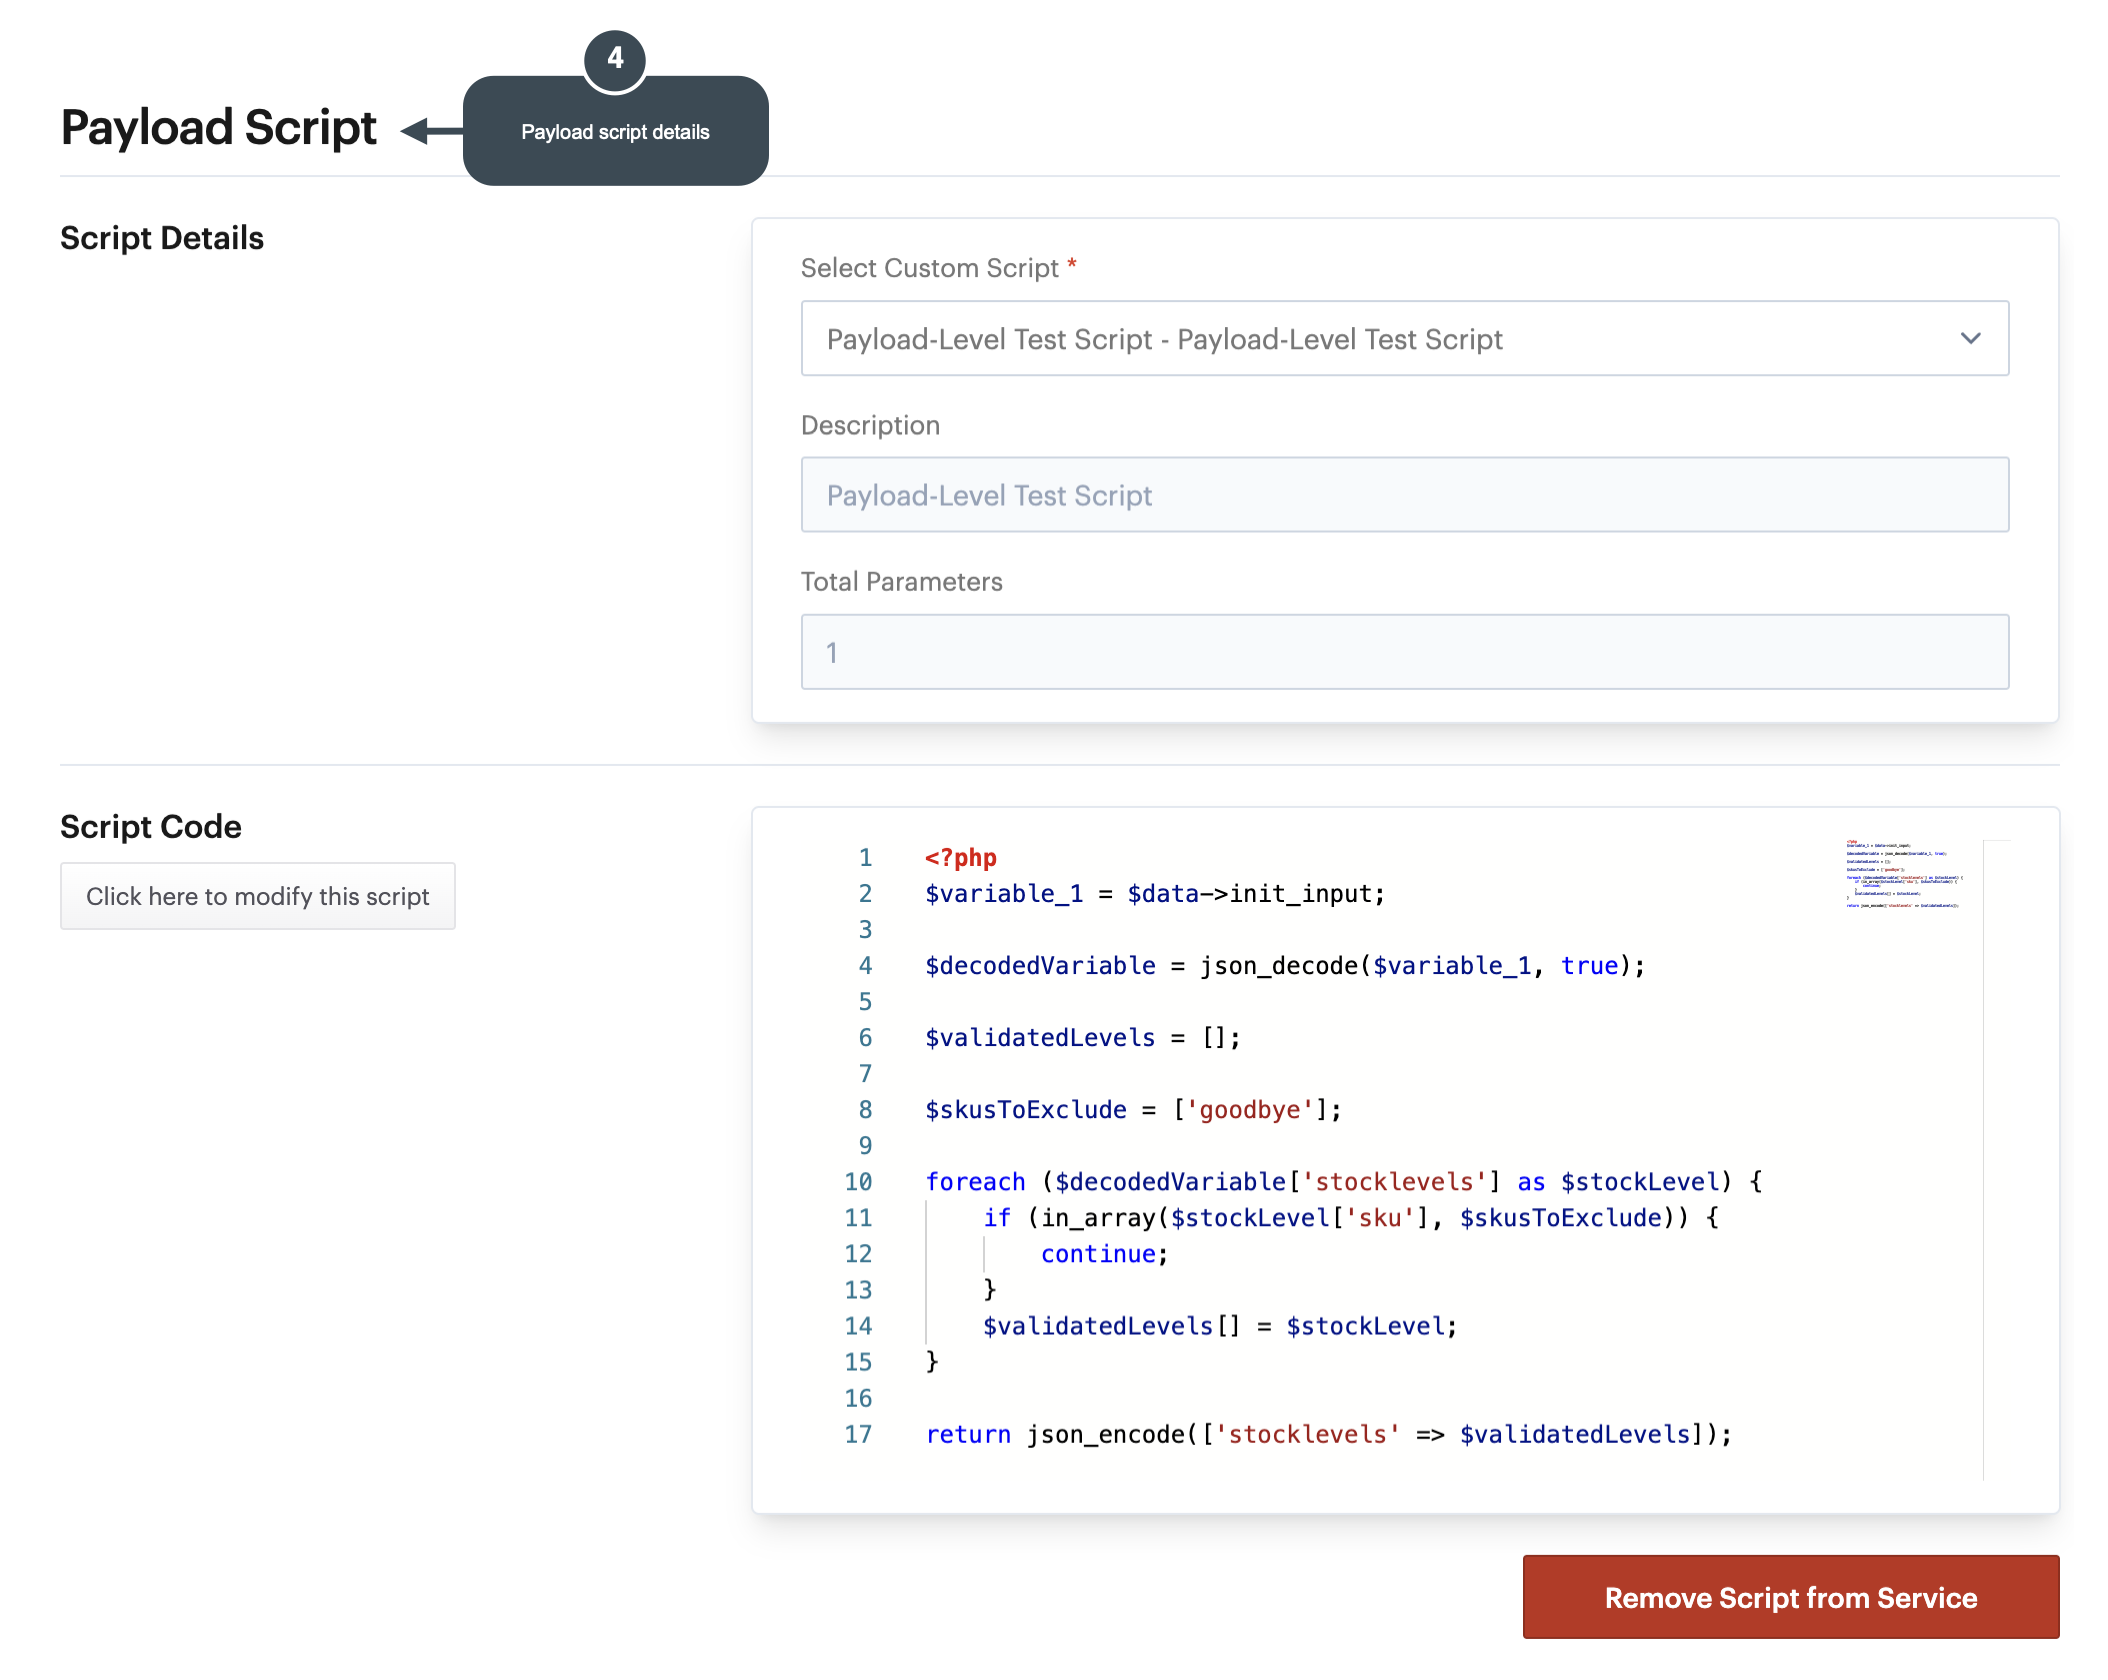This screenshot has height=1680, width=2108.
Task: Click the code editor vertical scrollbar
Action: point(1995,1160)
